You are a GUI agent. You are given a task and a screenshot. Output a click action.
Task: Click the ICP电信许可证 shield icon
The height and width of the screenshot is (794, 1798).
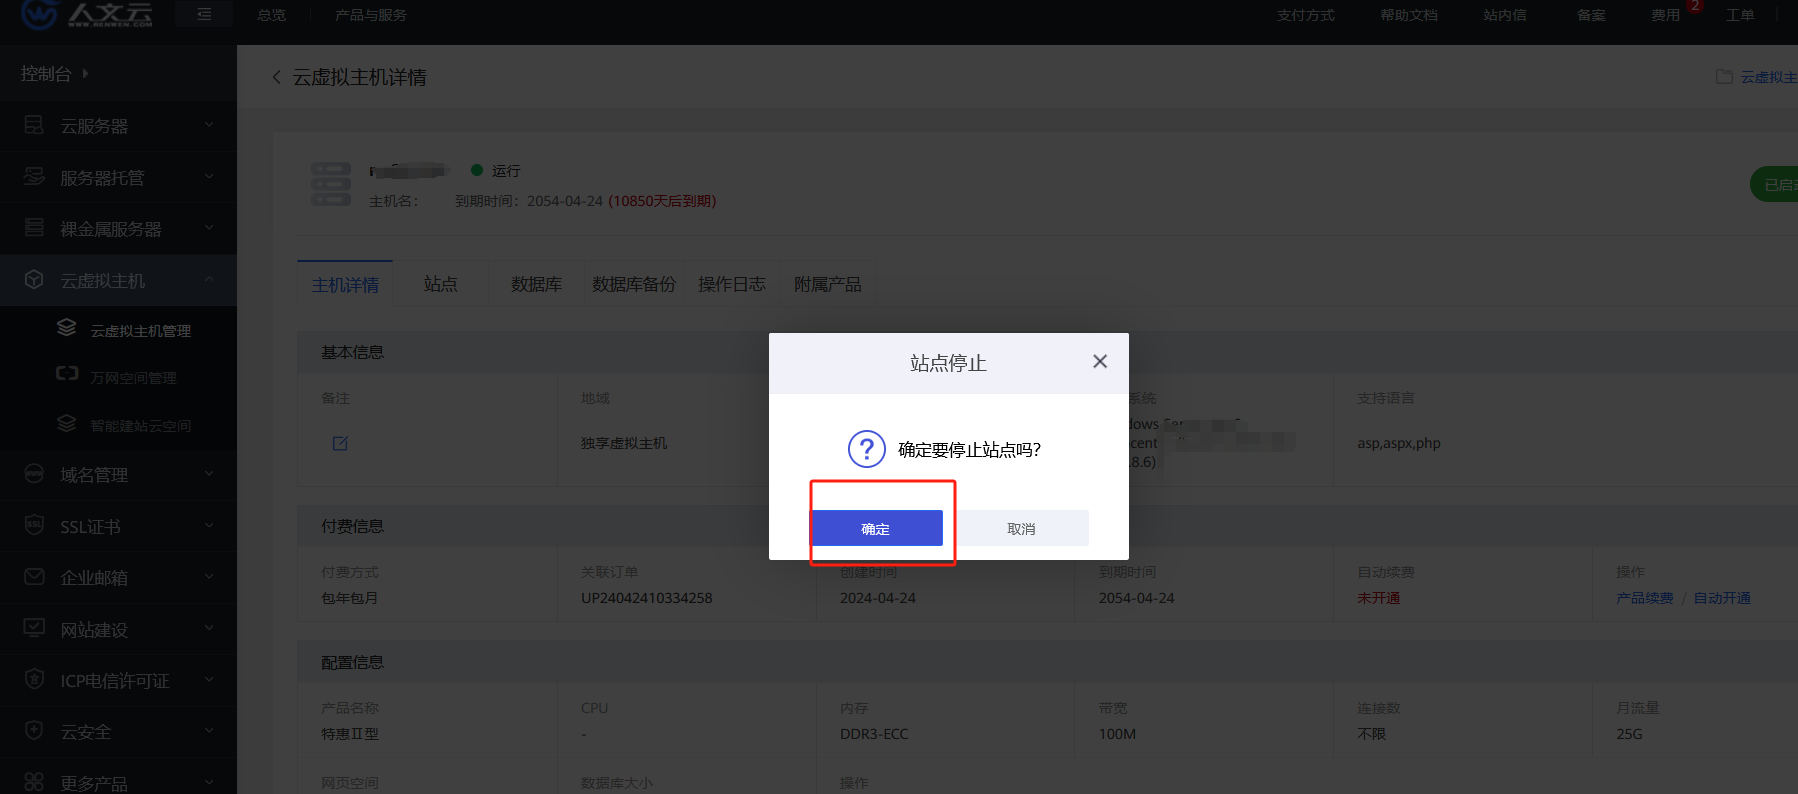[x=34, y=678]
